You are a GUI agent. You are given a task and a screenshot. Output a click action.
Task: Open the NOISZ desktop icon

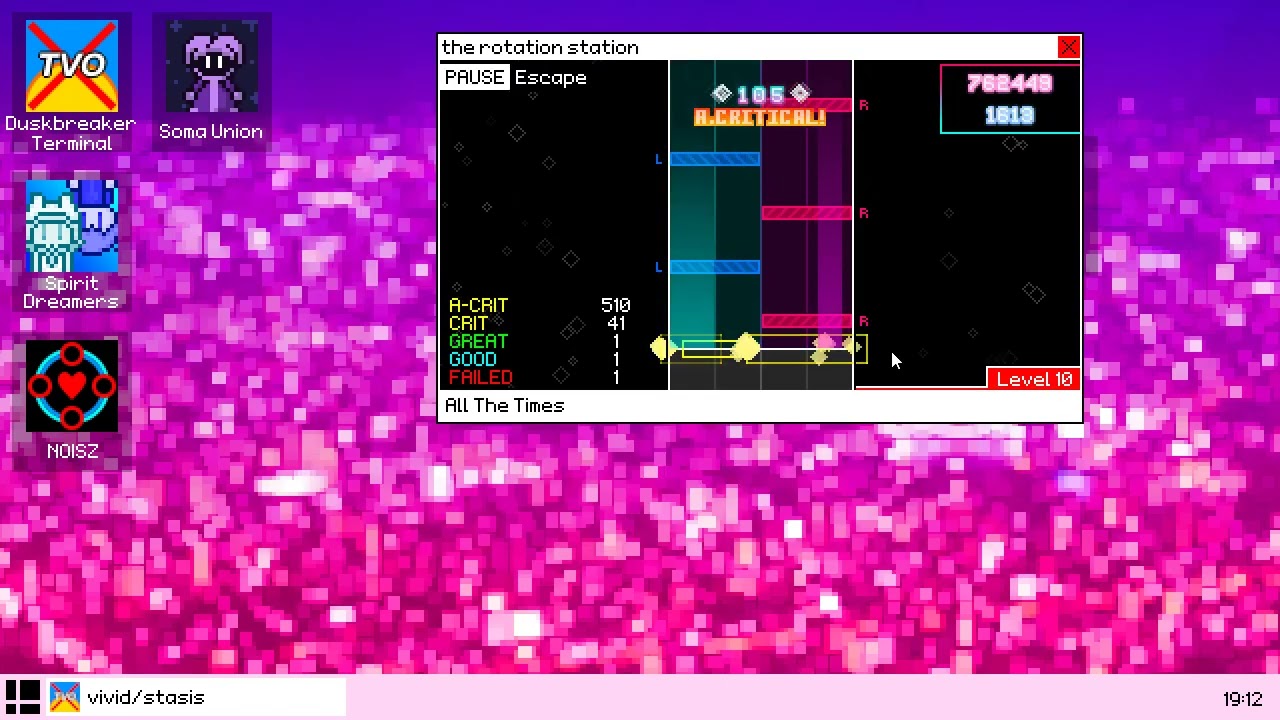71,400
